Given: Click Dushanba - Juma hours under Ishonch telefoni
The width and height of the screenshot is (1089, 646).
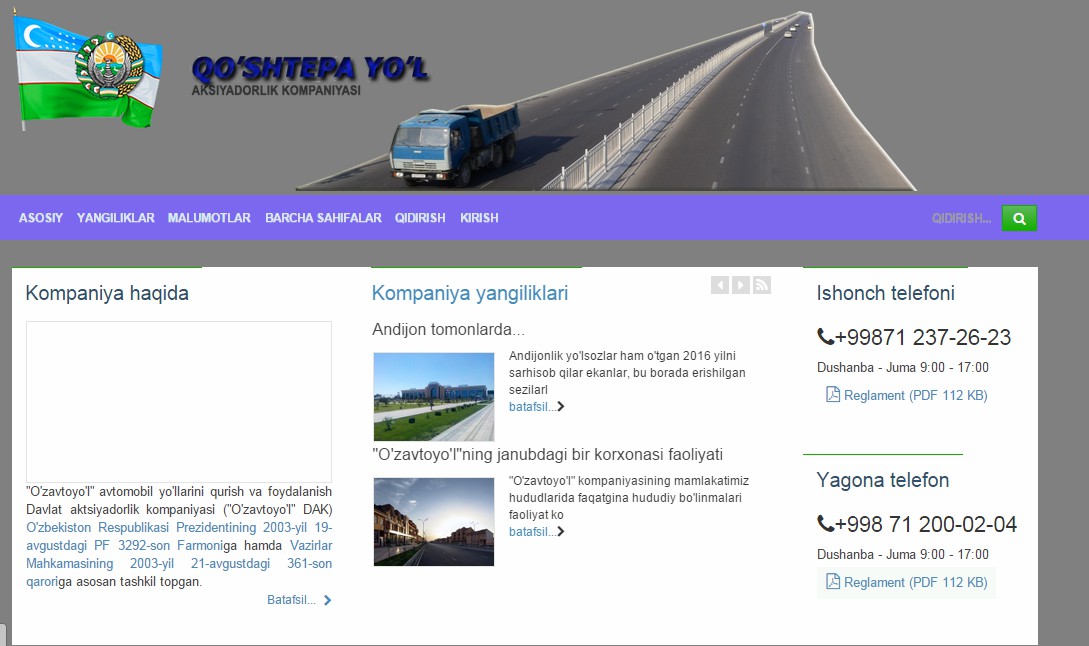Looking at the screenshot, I should 903,367.
